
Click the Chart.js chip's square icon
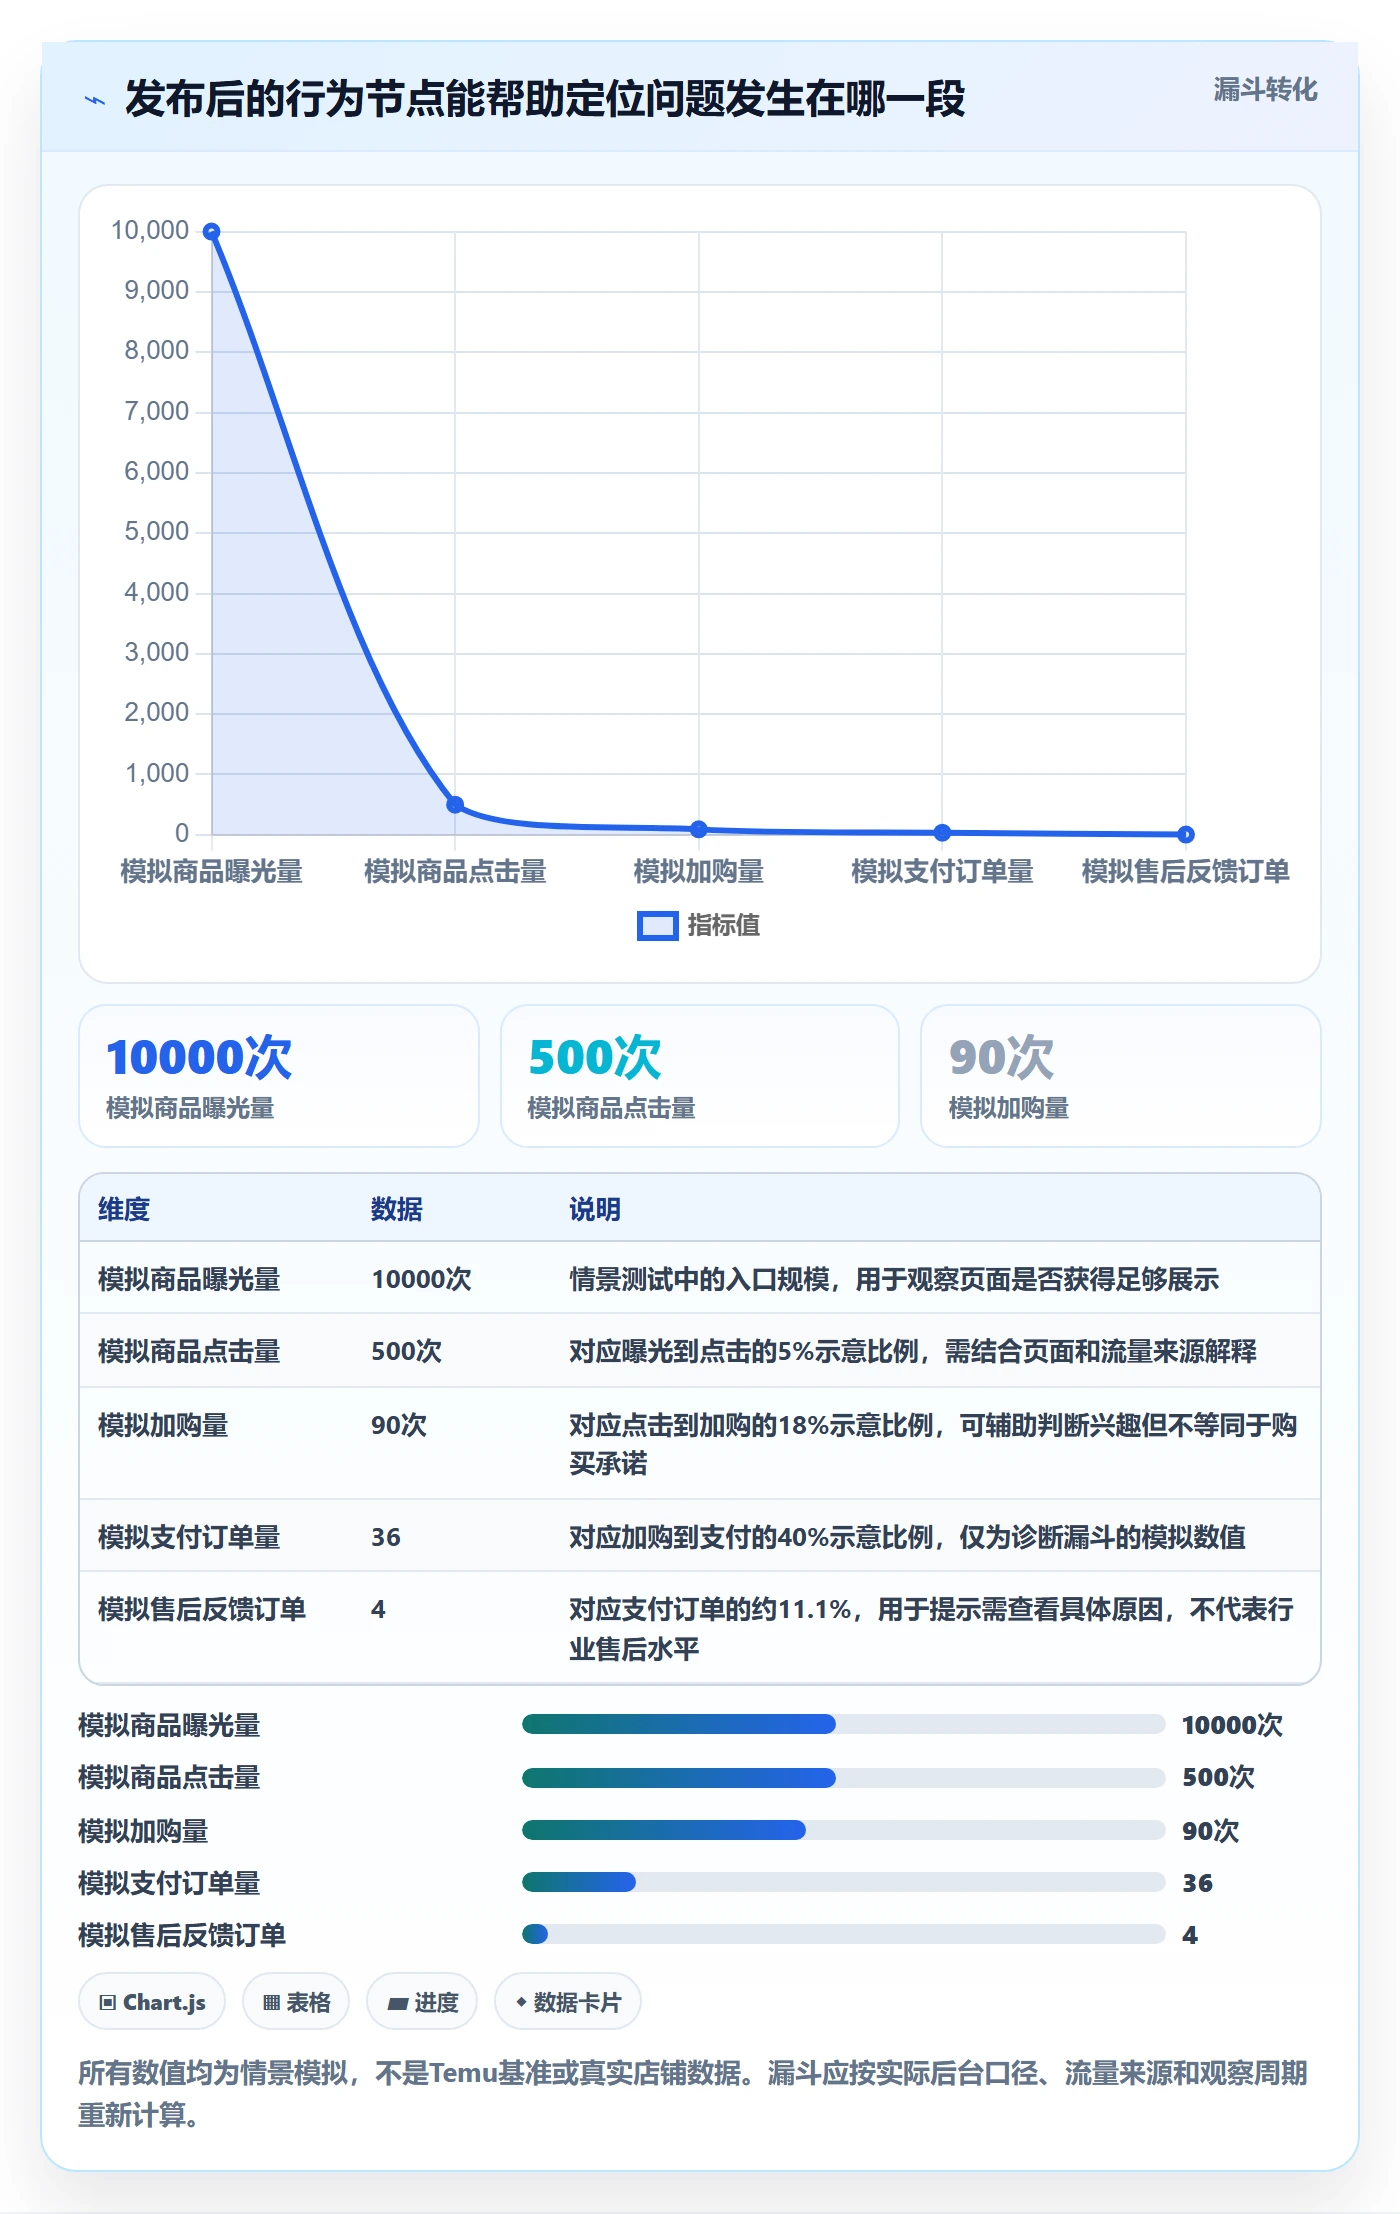[x=107, y=2002]
